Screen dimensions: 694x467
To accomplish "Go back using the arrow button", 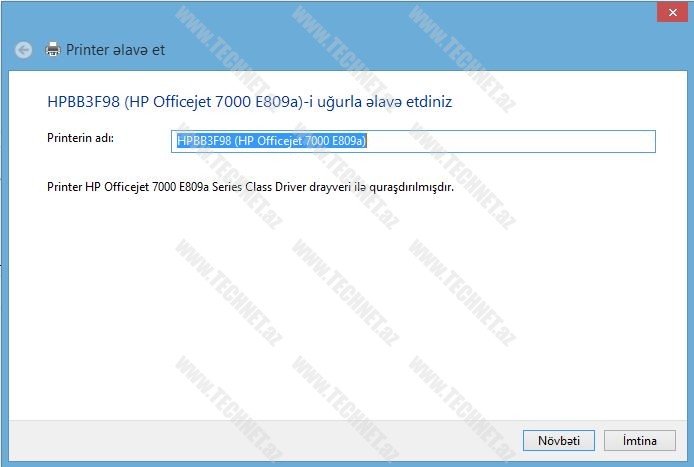I will tap(24, 49).
